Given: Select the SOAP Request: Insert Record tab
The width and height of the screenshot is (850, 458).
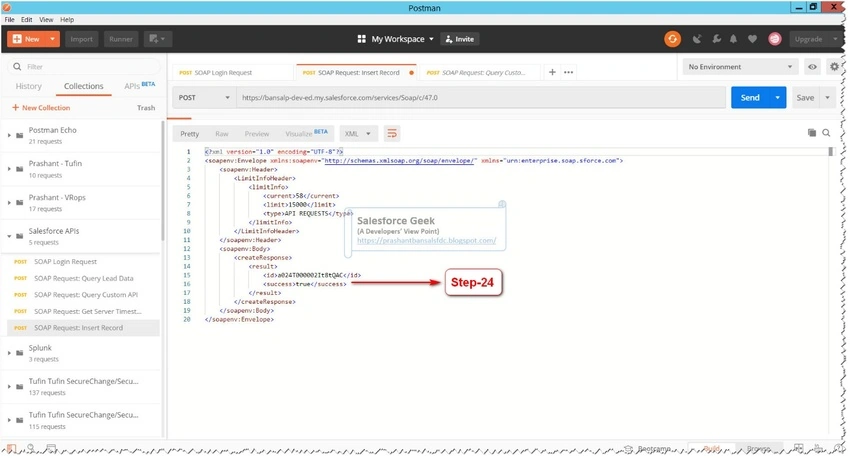Looking at the screenshot, I should (358, 72).
